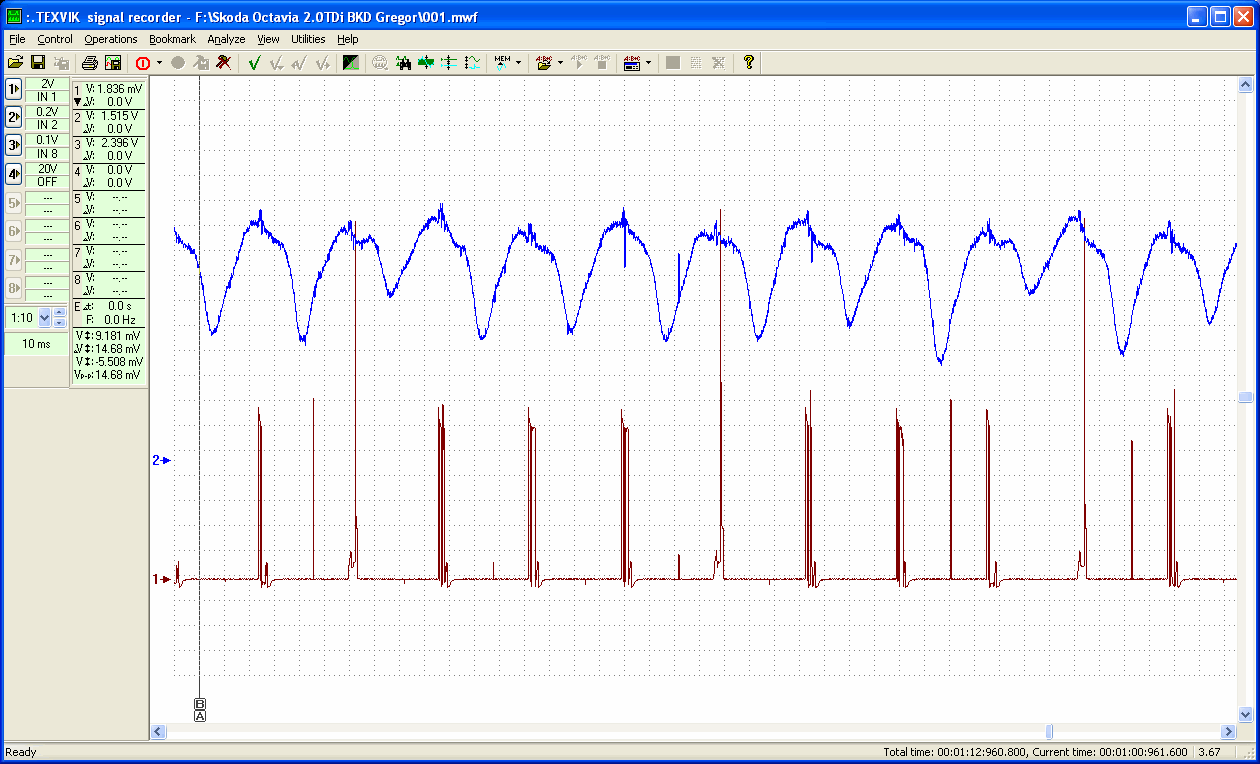Screen dimensions: 1260x764
Task: Click the Save floppy disk icon
Action: 38,63
